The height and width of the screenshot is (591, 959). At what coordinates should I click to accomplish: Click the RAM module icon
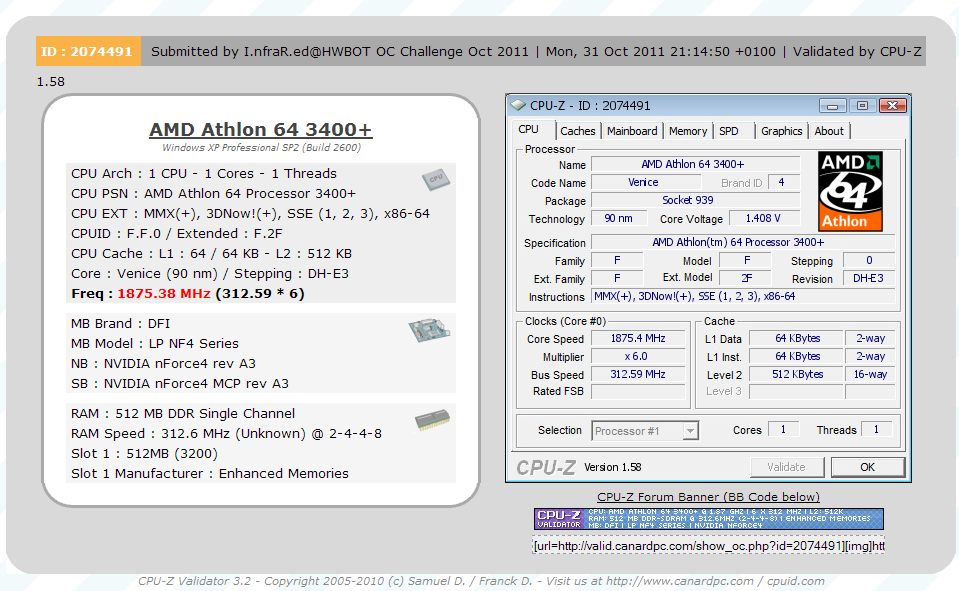tap(432, 420)
